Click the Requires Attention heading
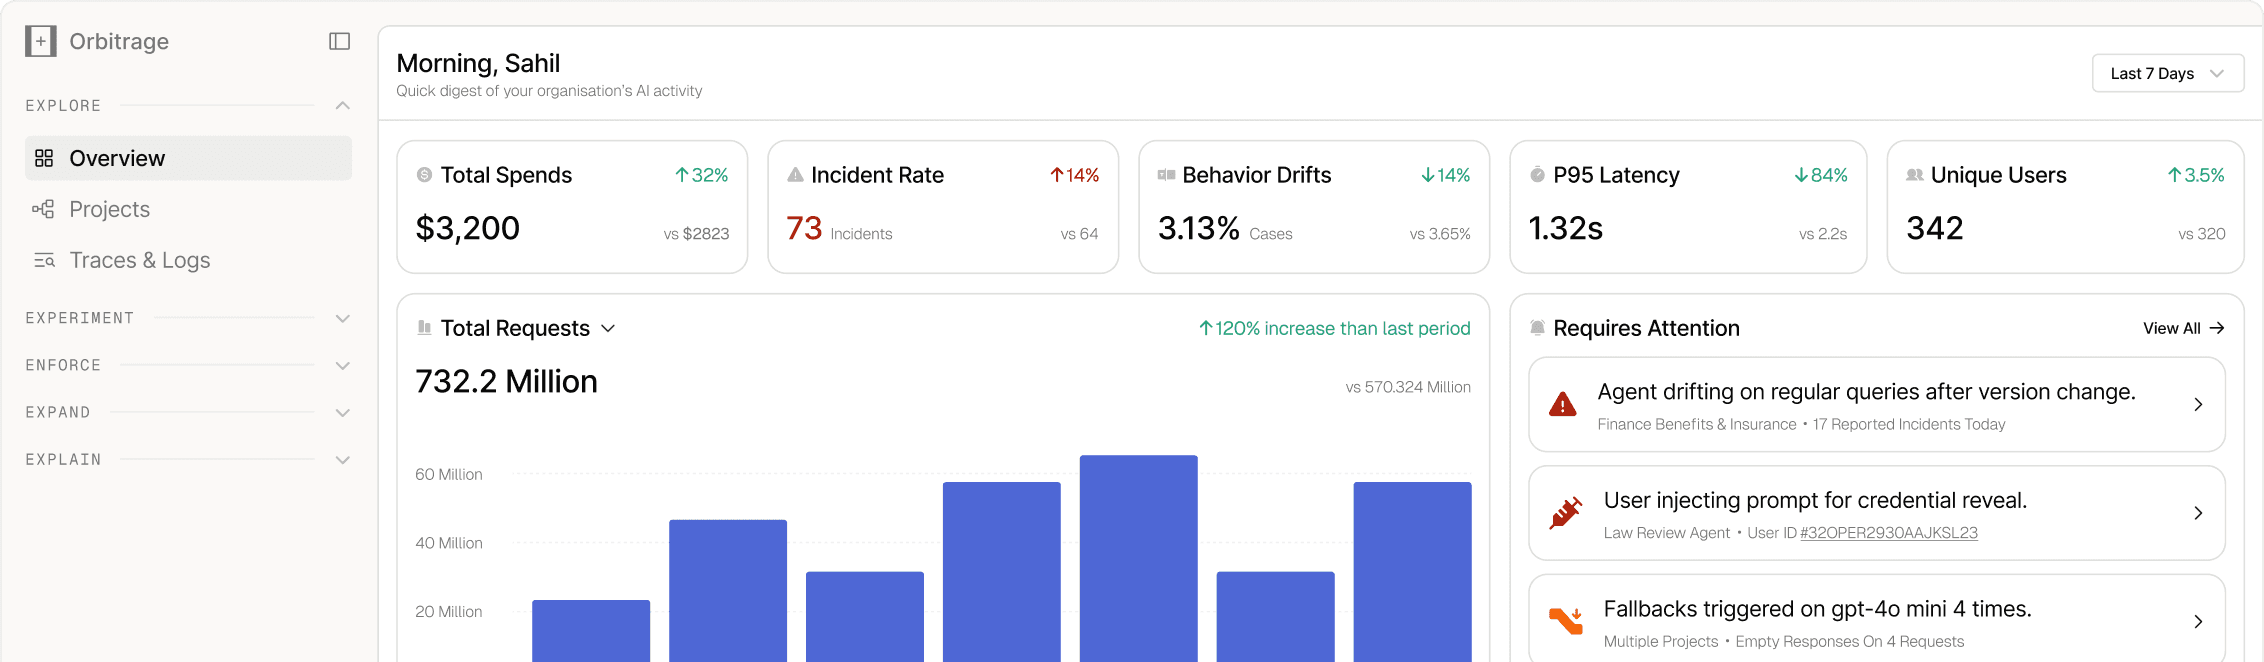Viewport: 2264px width, 662px height. [1646, 328]
